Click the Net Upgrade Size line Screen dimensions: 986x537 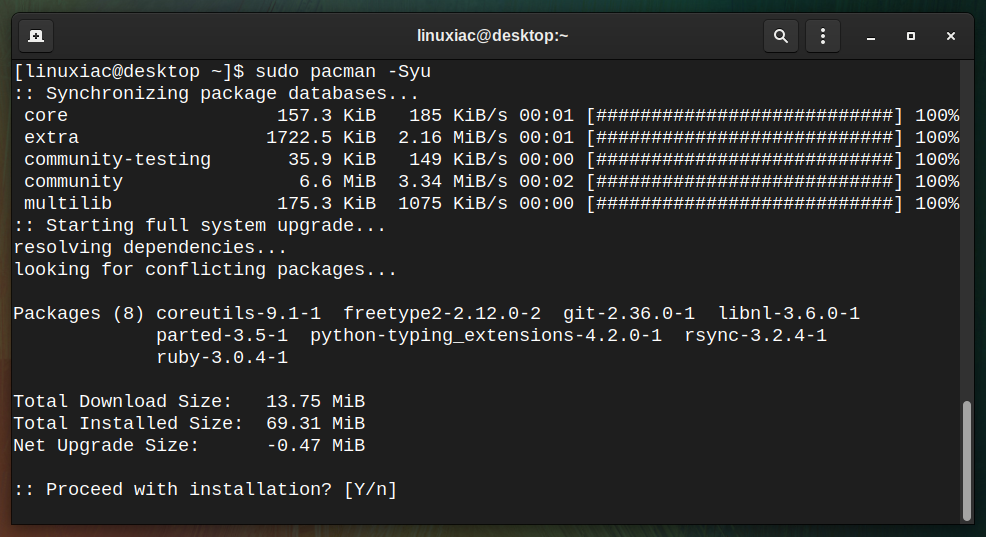click(189, 445)
